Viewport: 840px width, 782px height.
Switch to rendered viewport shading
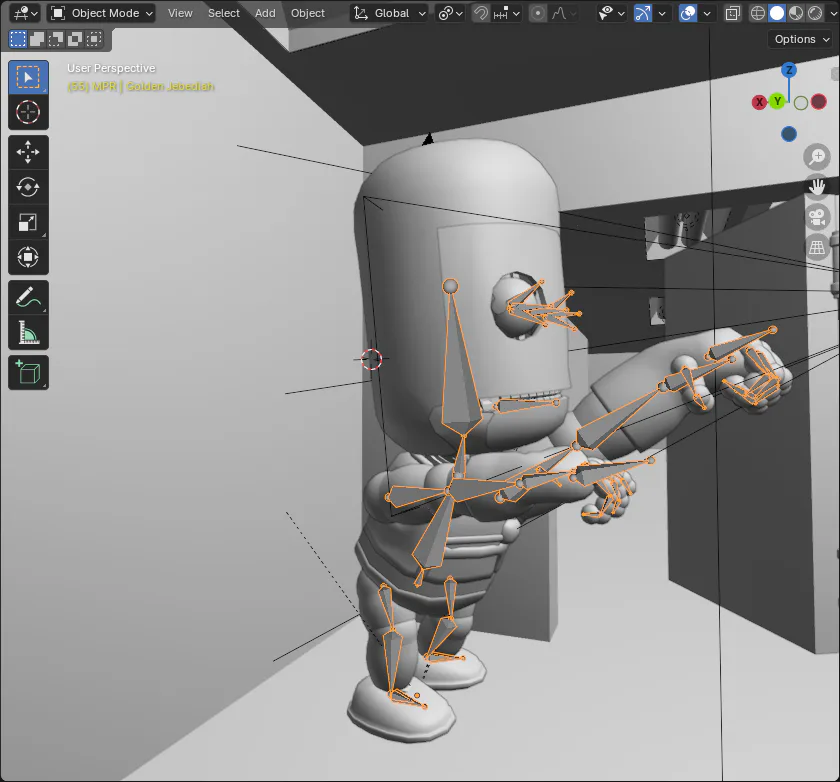(815, 13)
